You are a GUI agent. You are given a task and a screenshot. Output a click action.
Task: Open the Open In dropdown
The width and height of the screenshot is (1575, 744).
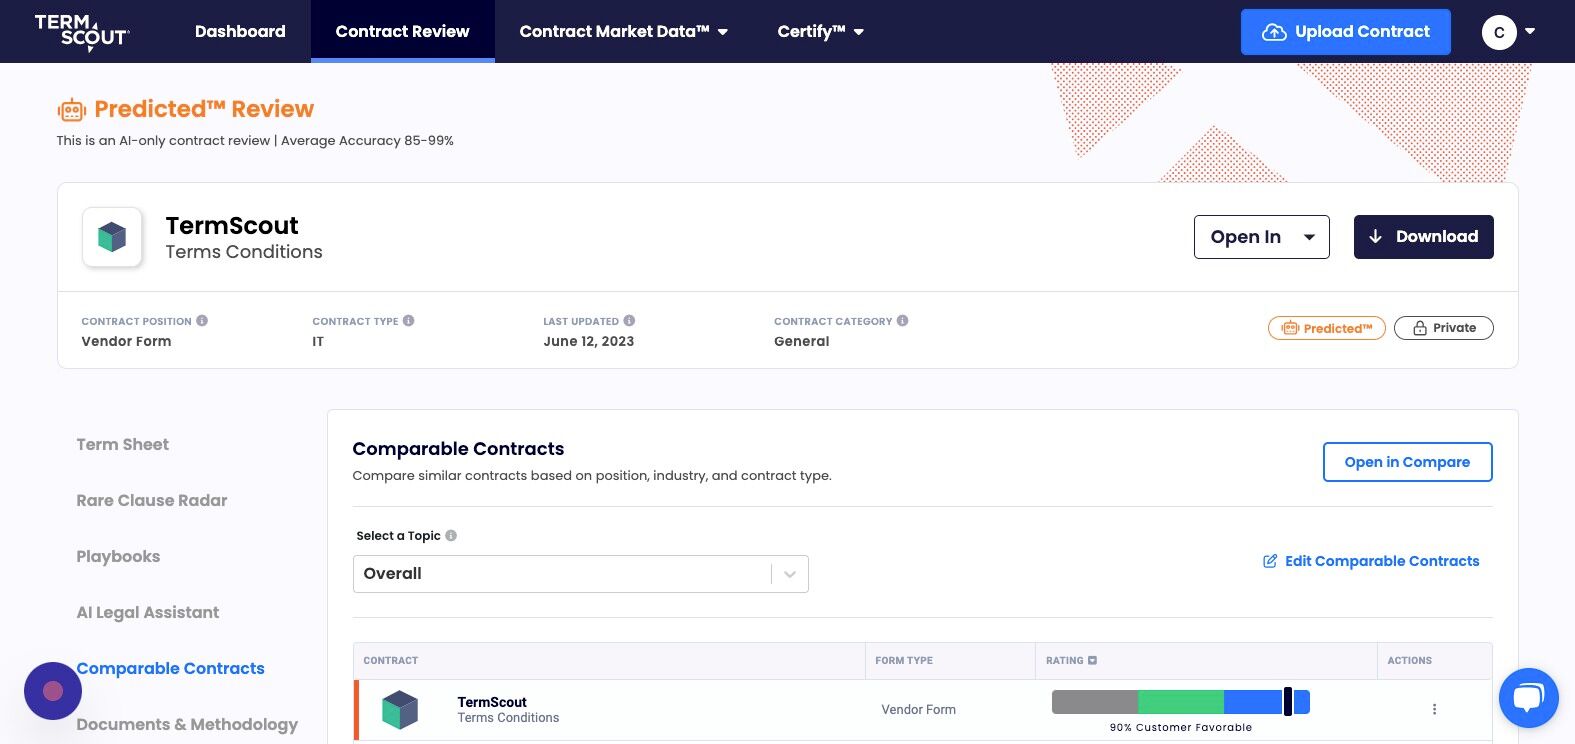(1261, 237)
